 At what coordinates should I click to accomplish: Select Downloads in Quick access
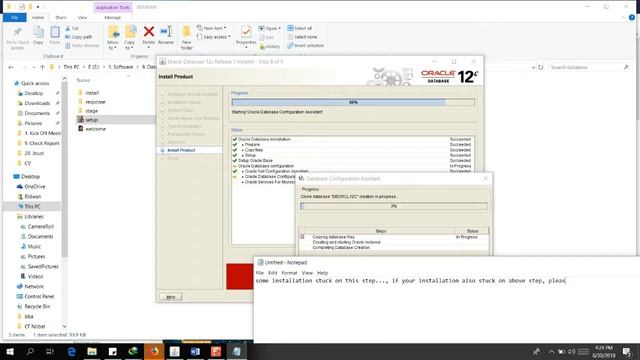click(x=37, y=103)
